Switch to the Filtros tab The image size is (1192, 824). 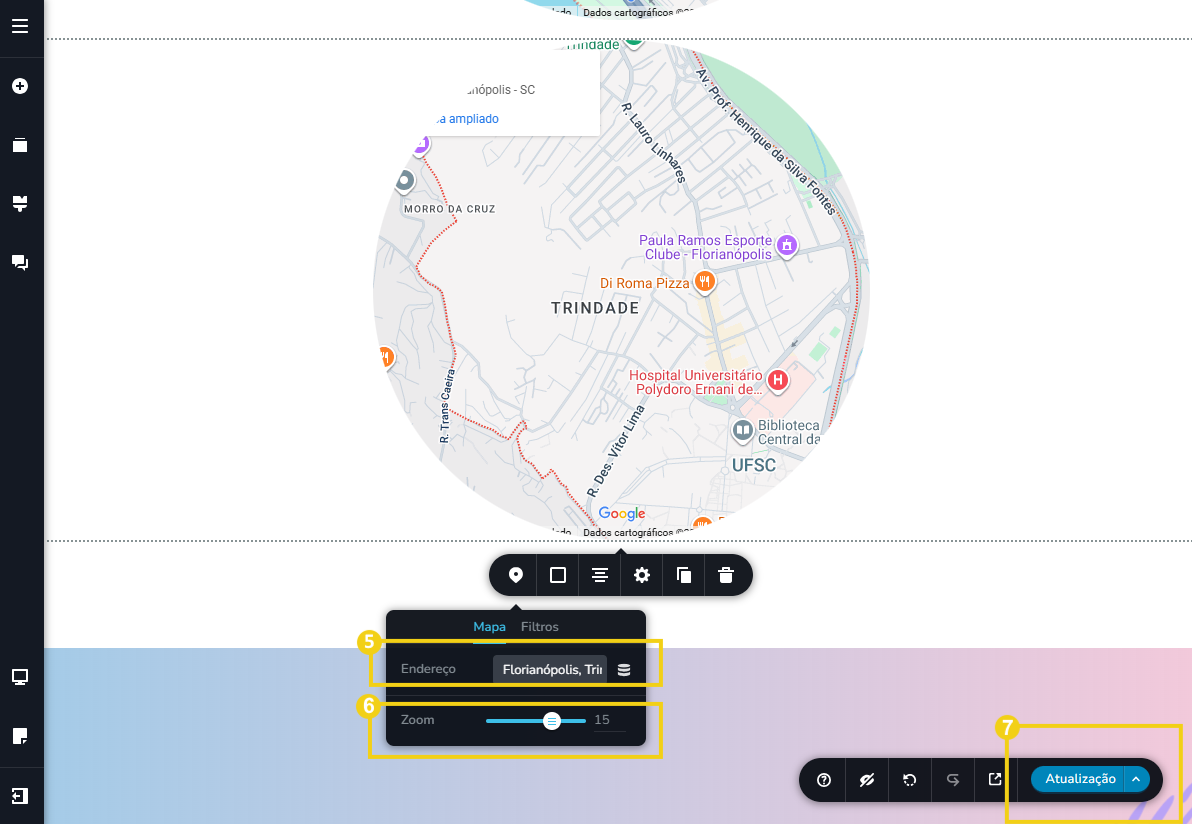click(x=540, y=626)
